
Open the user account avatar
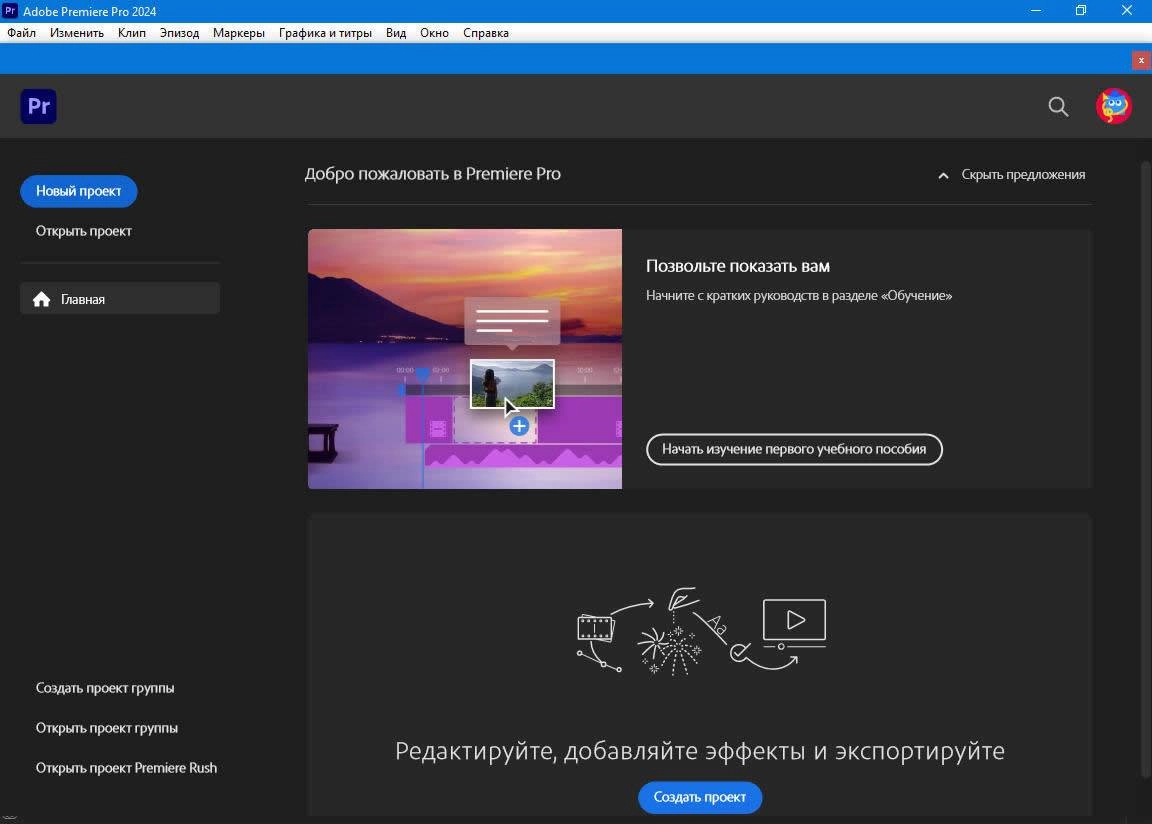coord(1114,106)
